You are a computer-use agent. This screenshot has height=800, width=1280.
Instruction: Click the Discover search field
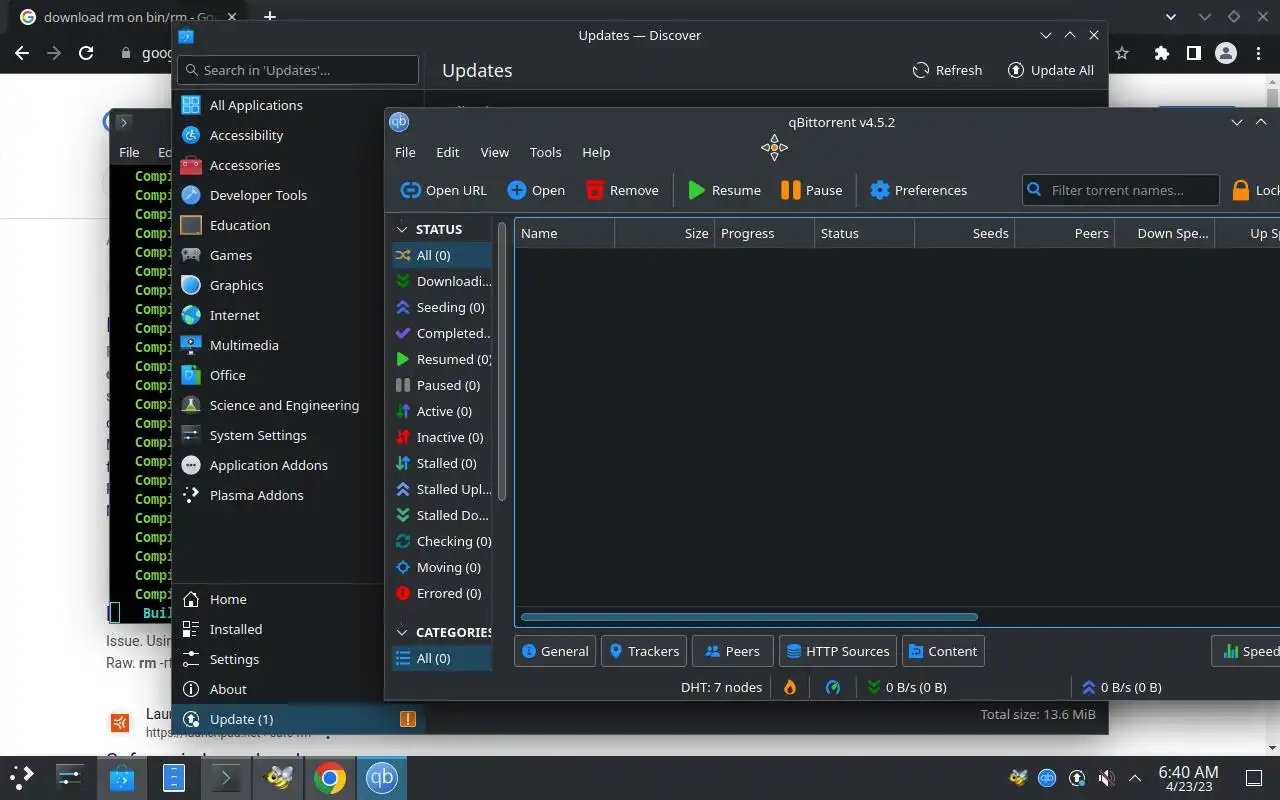[x=298, y=70]
